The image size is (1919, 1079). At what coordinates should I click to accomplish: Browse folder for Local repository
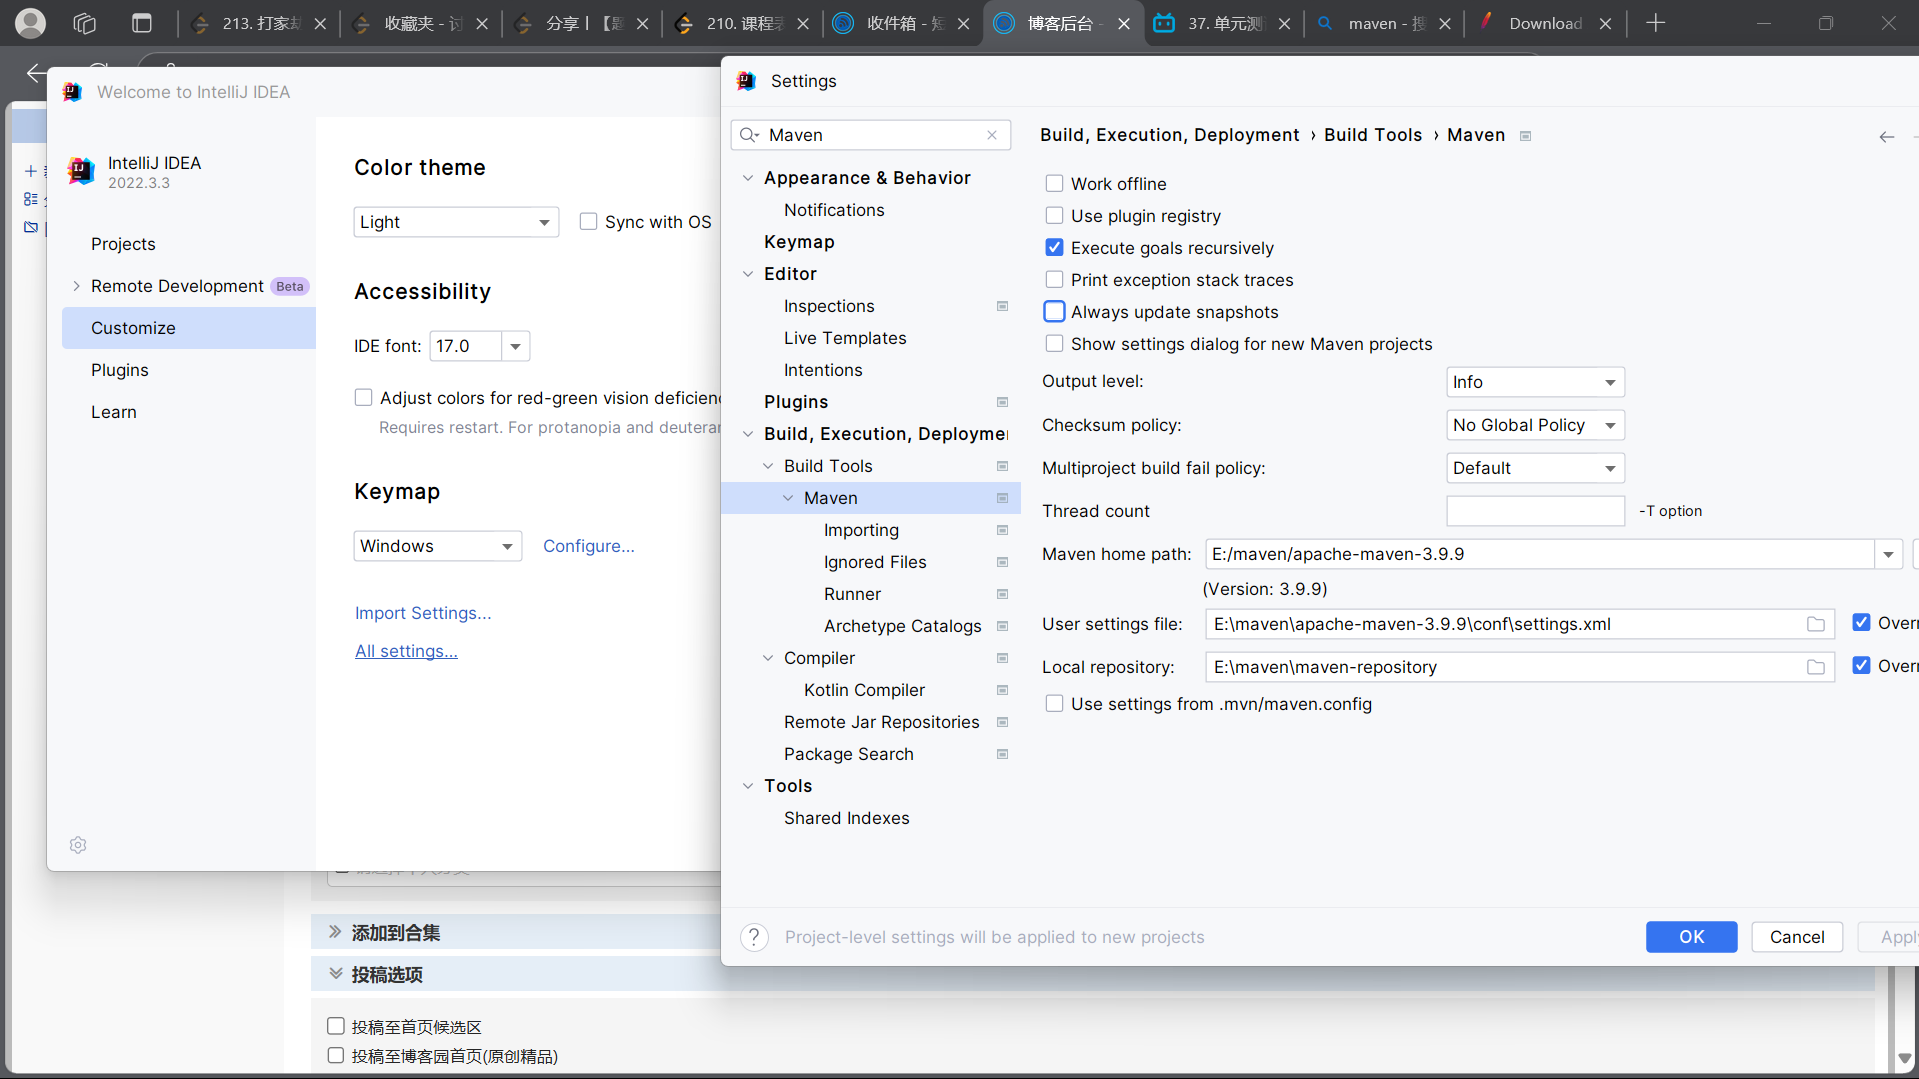click(x=1816, y=667)
